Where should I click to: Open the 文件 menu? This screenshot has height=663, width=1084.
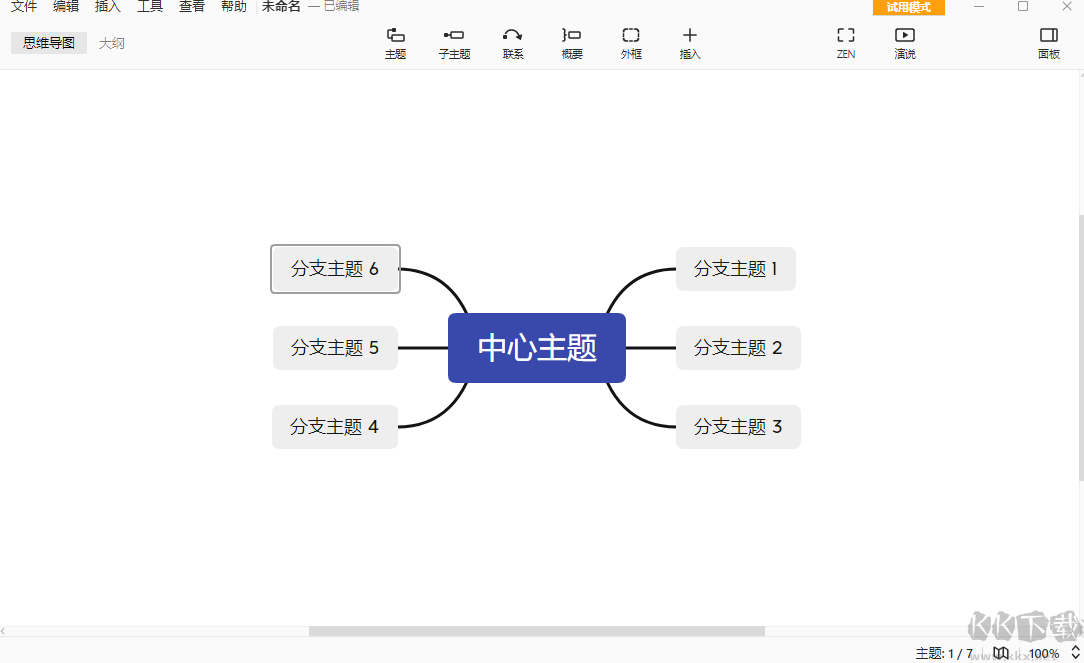point(23,6)
